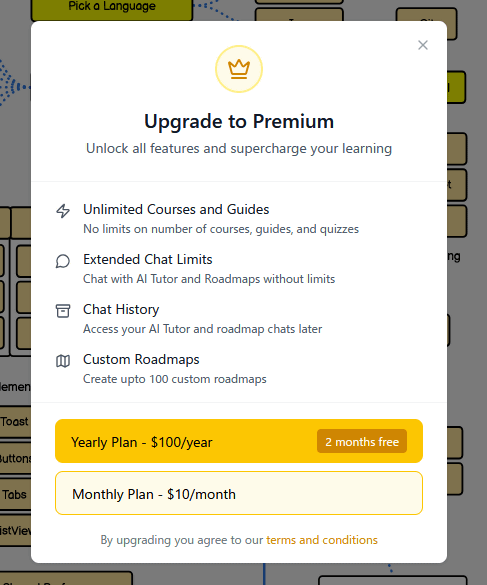487x585 pixels.
Task: Select the Tabs roadmap node
Action: pyautogui.click(x=15, y=495)
